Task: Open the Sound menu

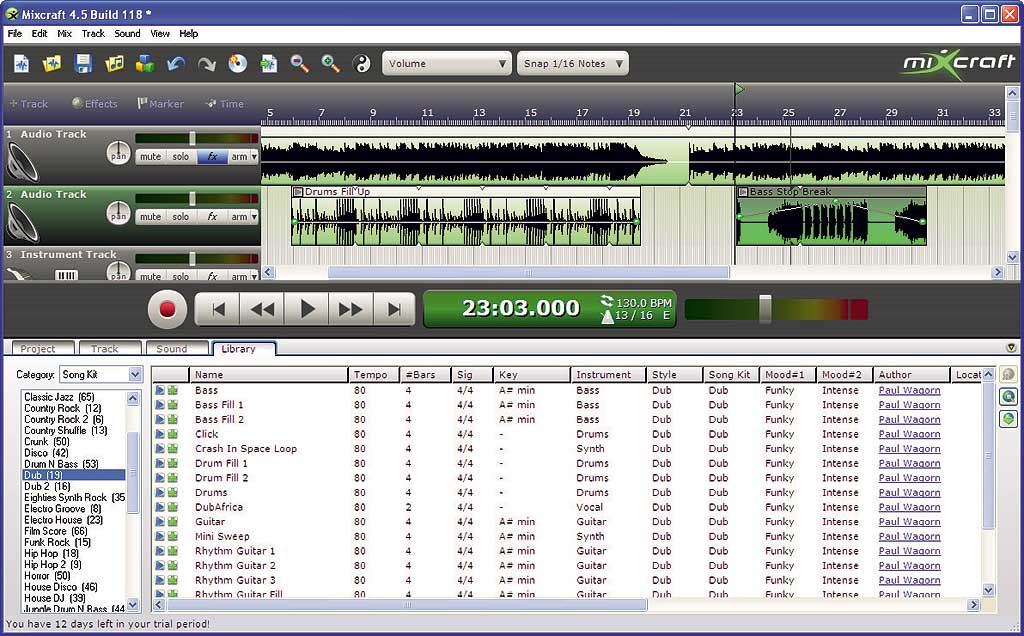Action: (127, 33)
